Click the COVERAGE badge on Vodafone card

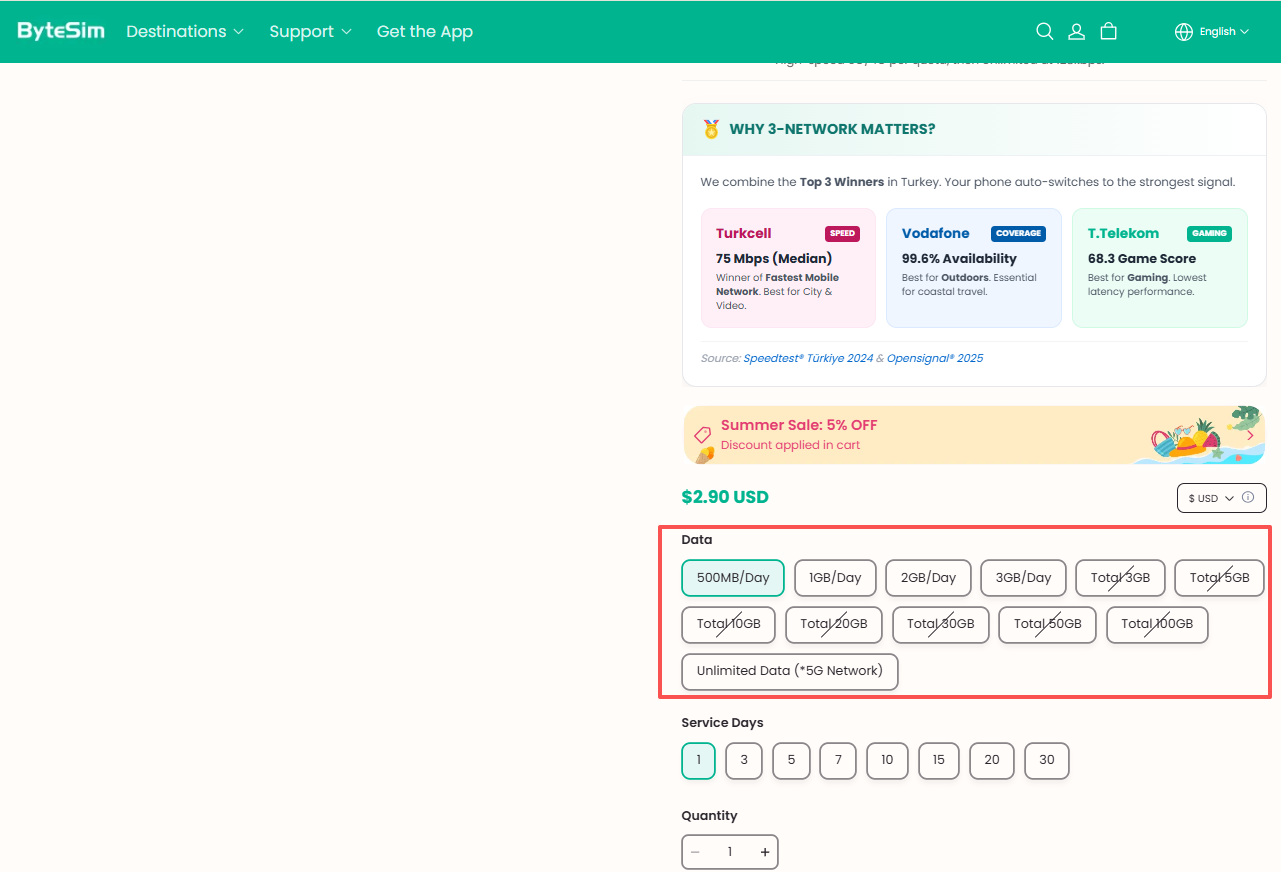point(1019,234)
